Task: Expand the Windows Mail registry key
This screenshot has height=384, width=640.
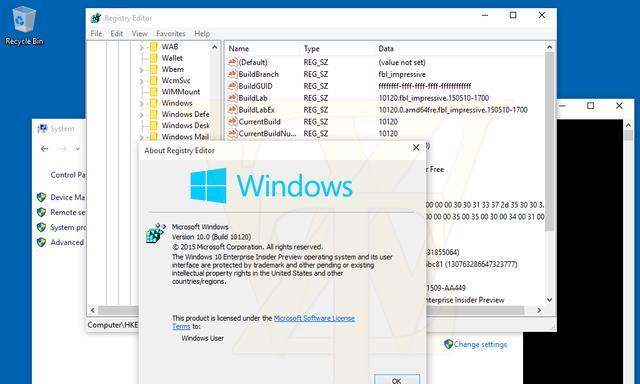Action: click(142, 137)
